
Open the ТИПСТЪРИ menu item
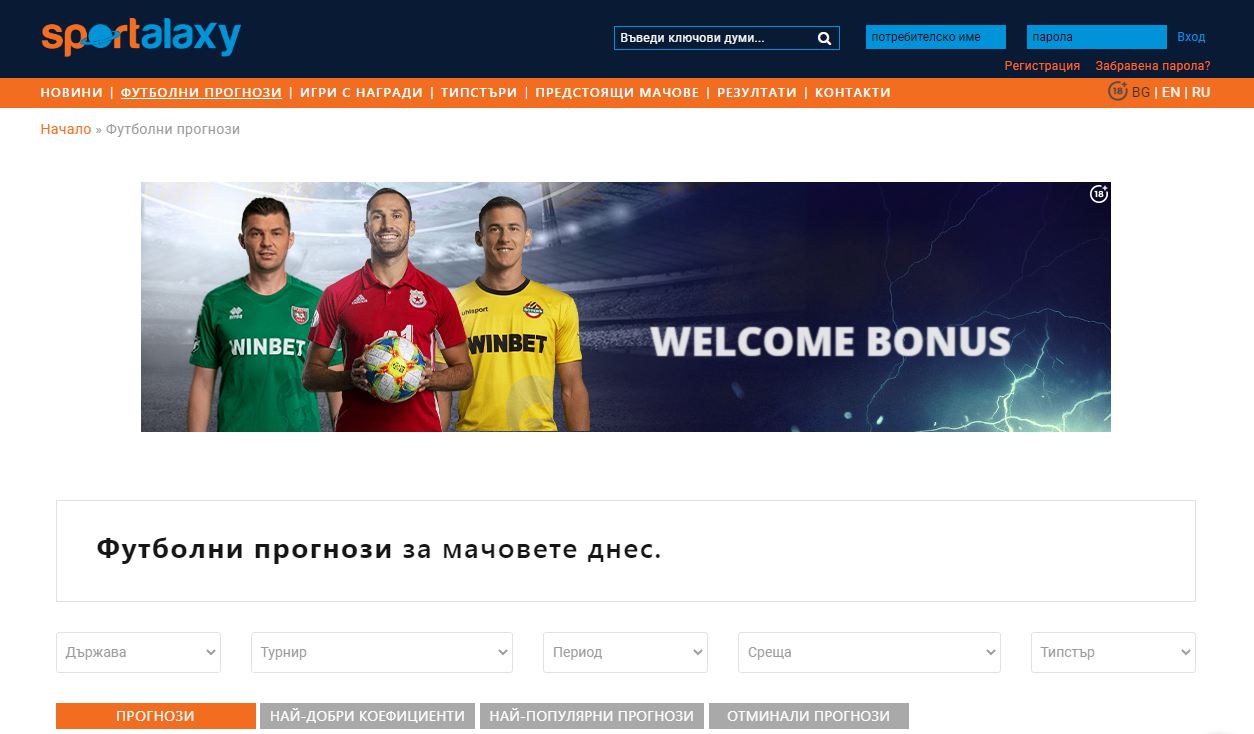[480, 92]
